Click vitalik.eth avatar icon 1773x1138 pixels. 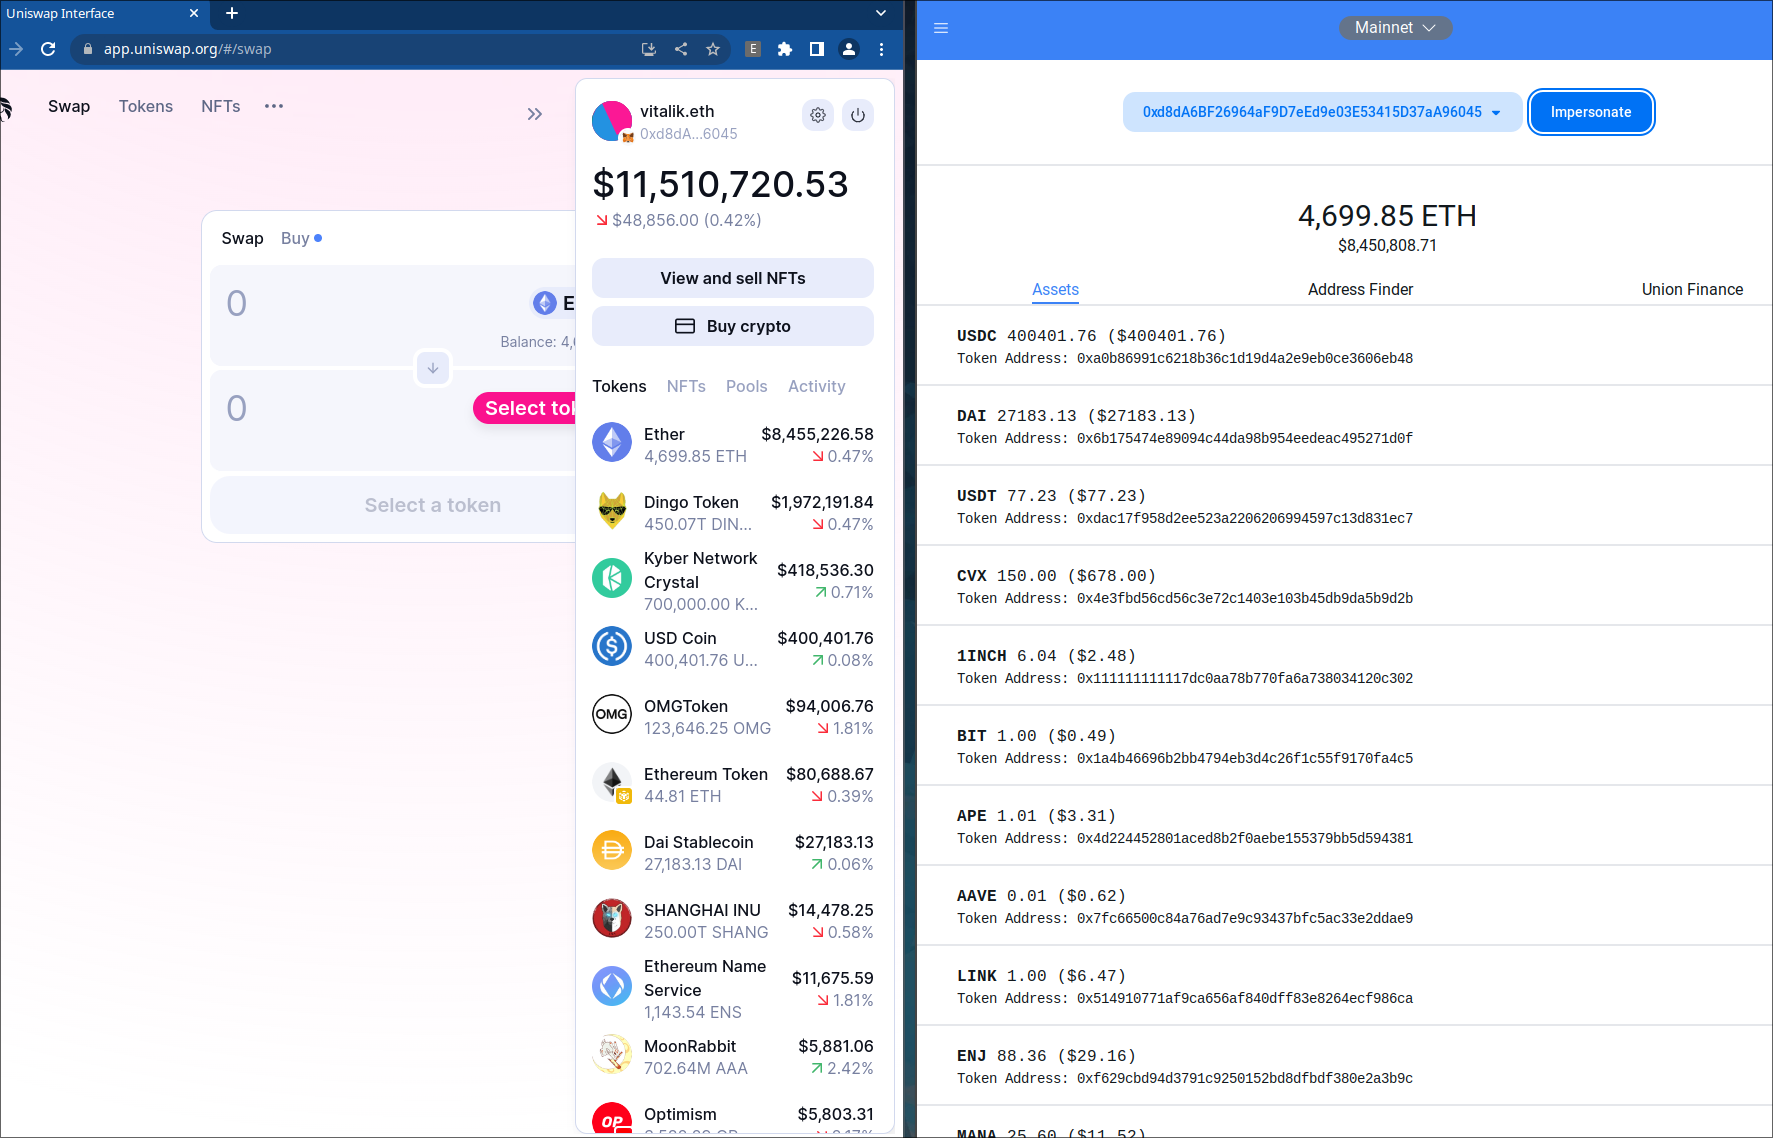point(612,121)
